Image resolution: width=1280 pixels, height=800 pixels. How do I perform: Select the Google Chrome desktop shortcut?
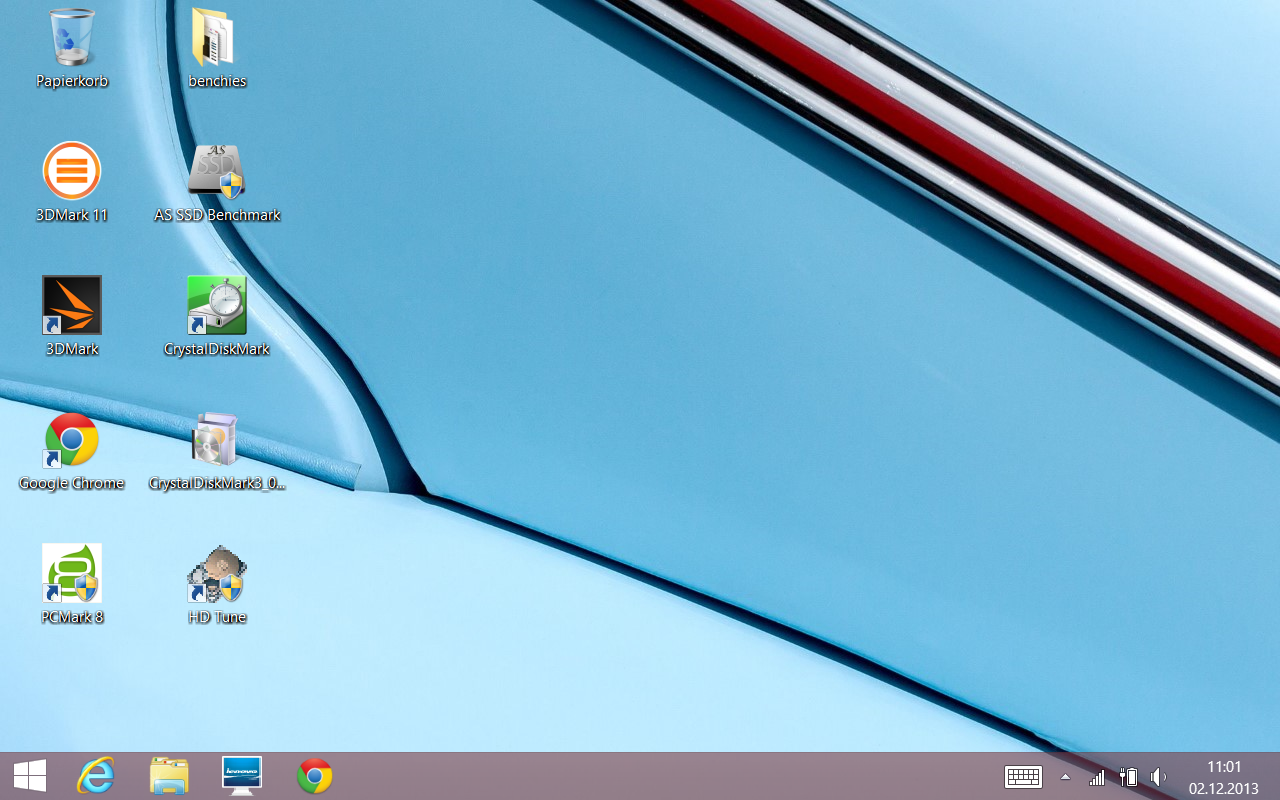click(x=72, y=439)
